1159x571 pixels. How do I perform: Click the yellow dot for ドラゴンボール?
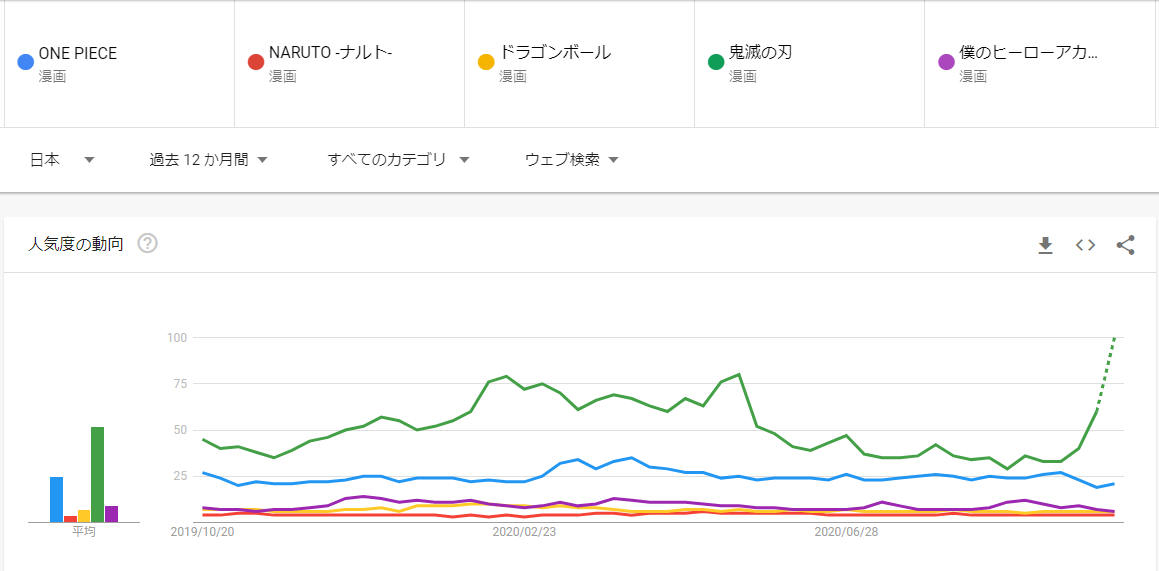(x=486, y=62)
